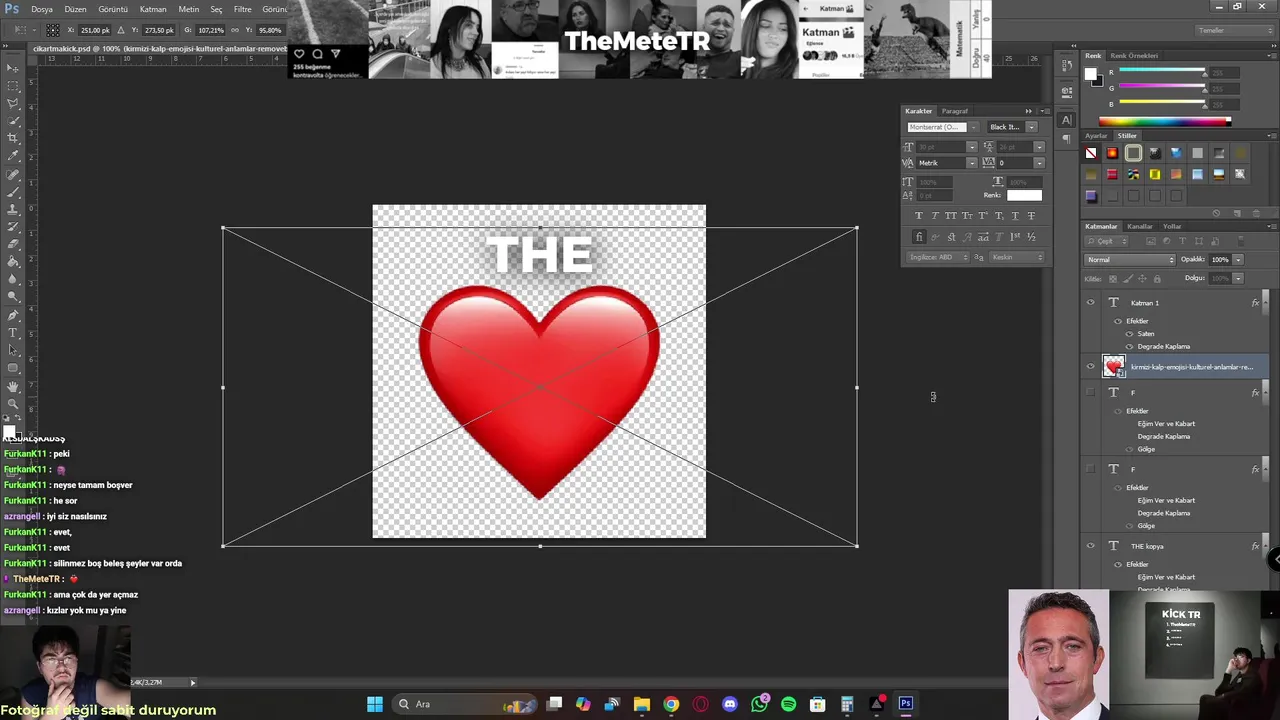Select the Clone Stamp tool
This screenshot has width=1280, height=720.
coord(13,209)
